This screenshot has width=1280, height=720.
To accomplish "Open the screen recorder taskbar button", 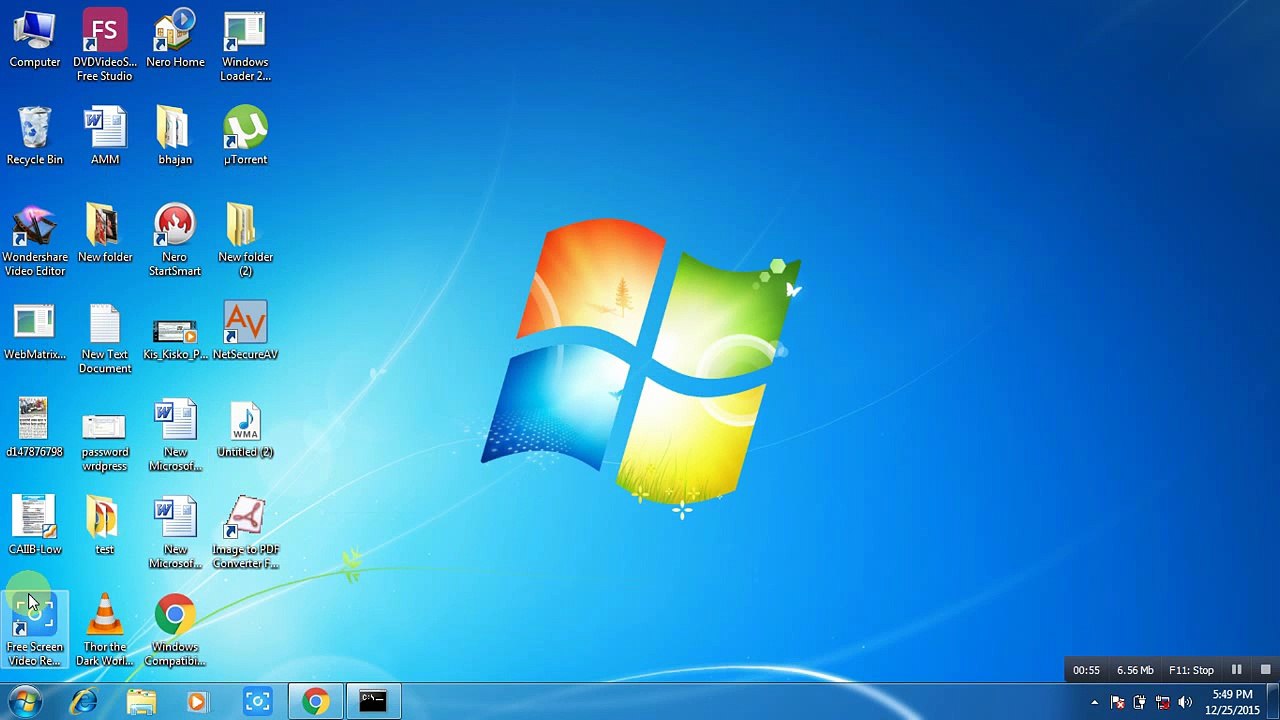I will click(x=257, y=702).
